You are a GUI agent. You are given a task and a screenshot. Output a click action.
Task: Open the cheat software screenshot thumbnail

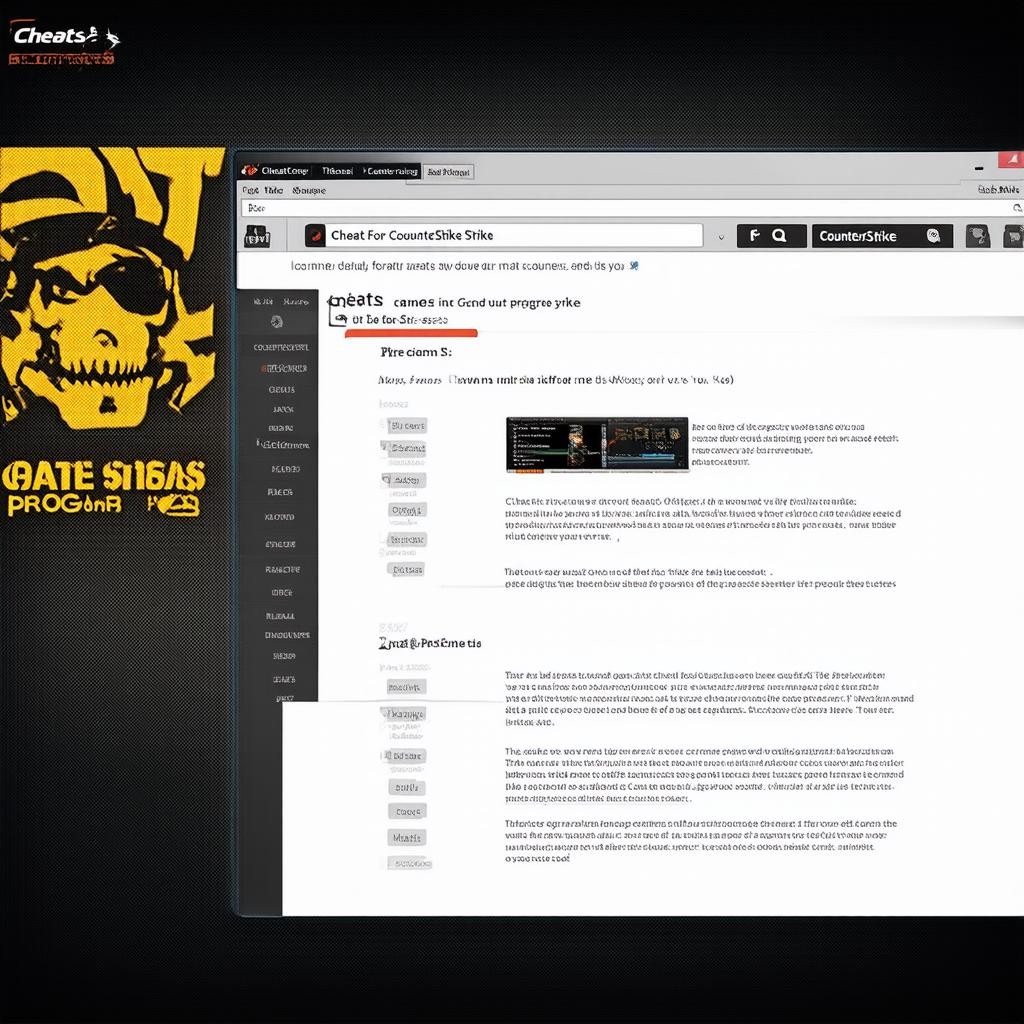click(x=597, y=443)
